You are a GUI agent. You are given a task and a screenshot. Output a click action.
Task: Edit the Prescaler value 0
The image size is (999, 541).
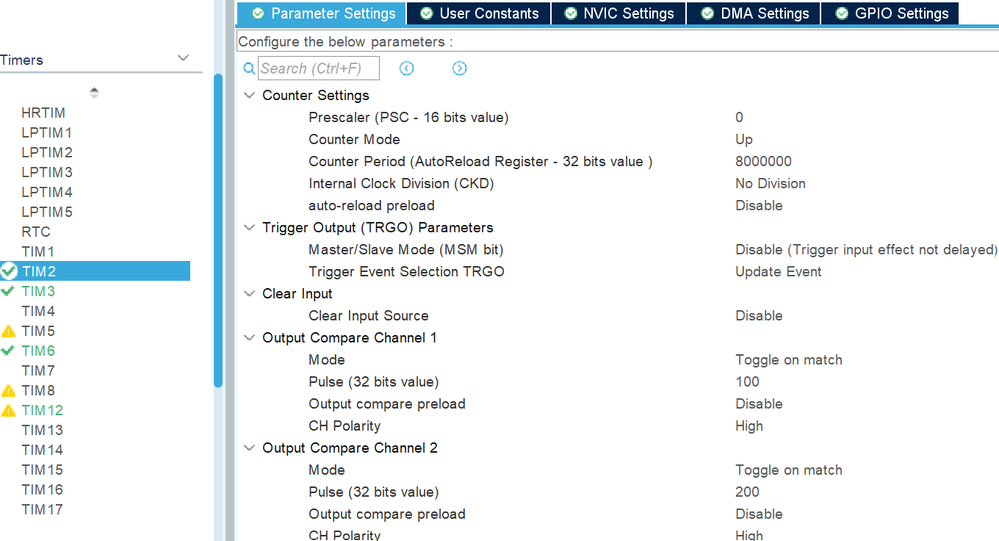point(739,117)
